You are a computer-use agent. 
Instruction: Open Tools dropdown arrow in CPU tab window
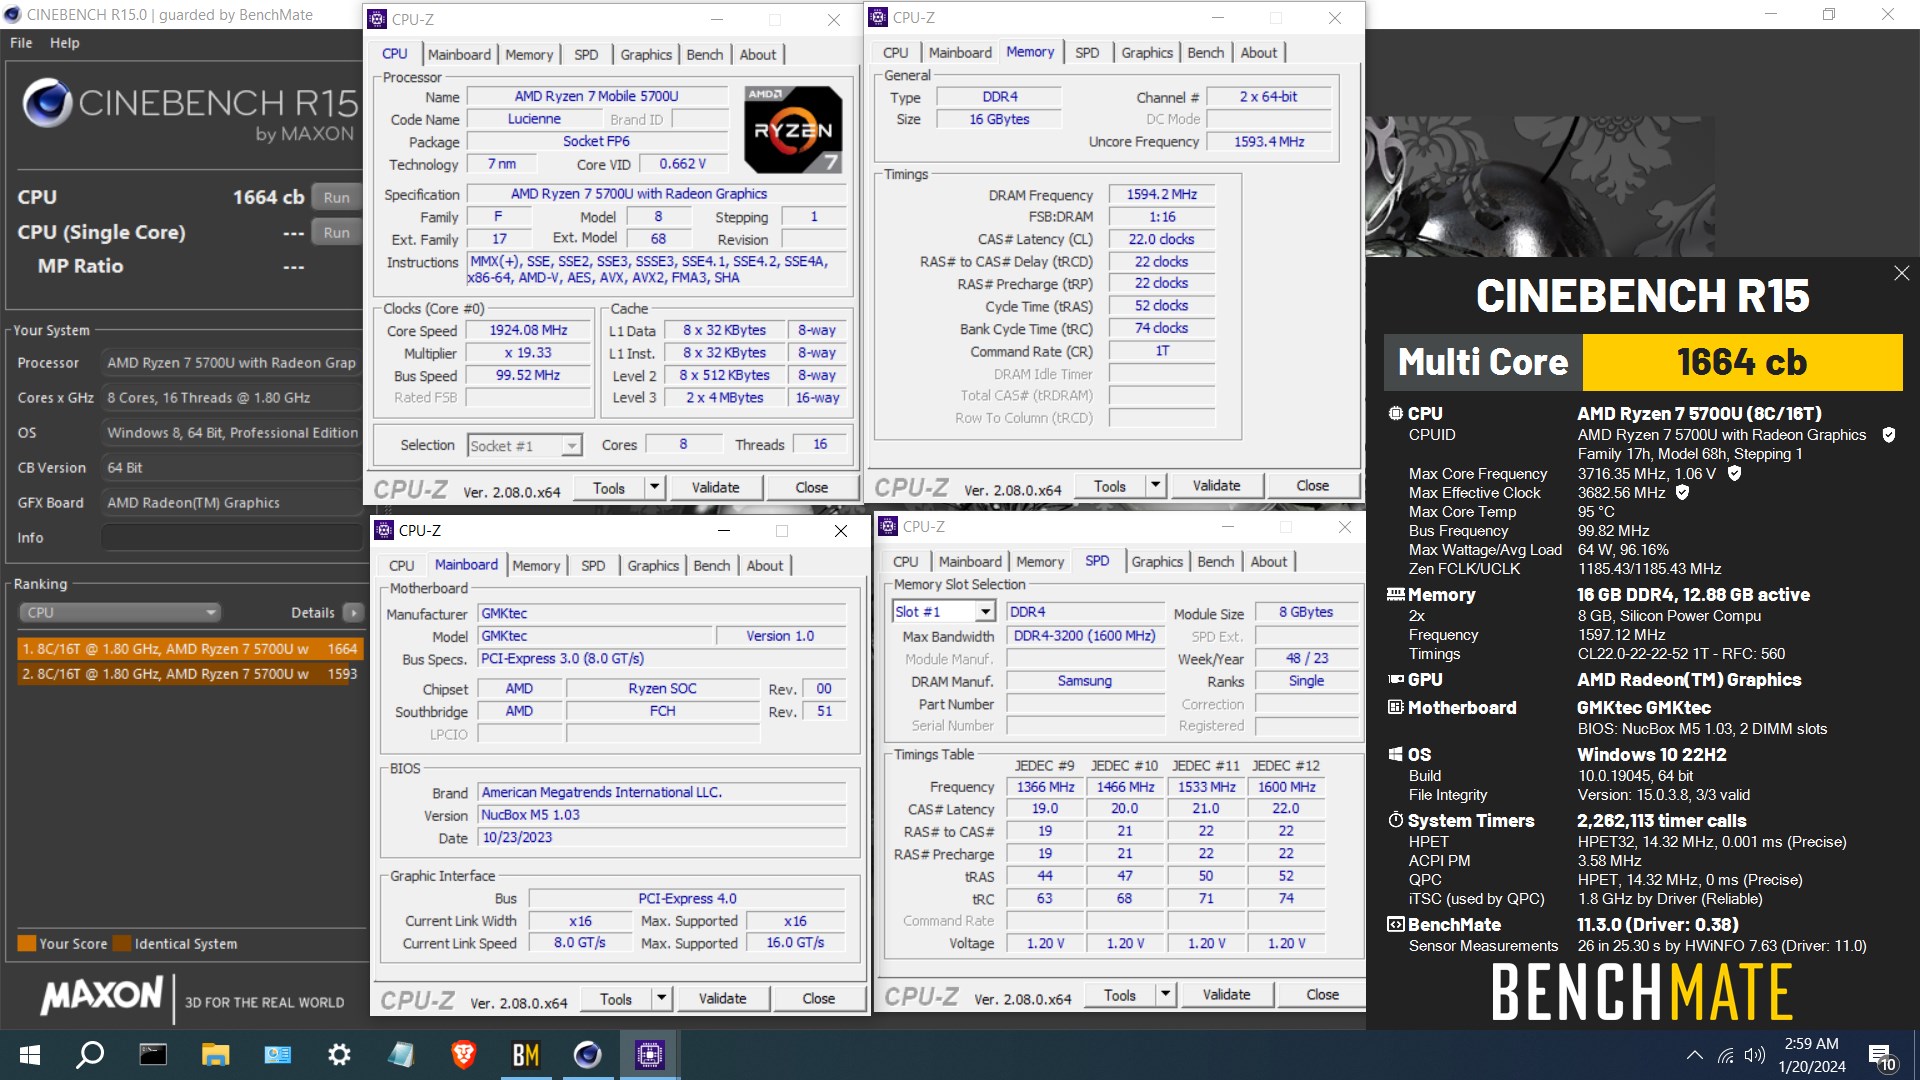pos(654,488)
